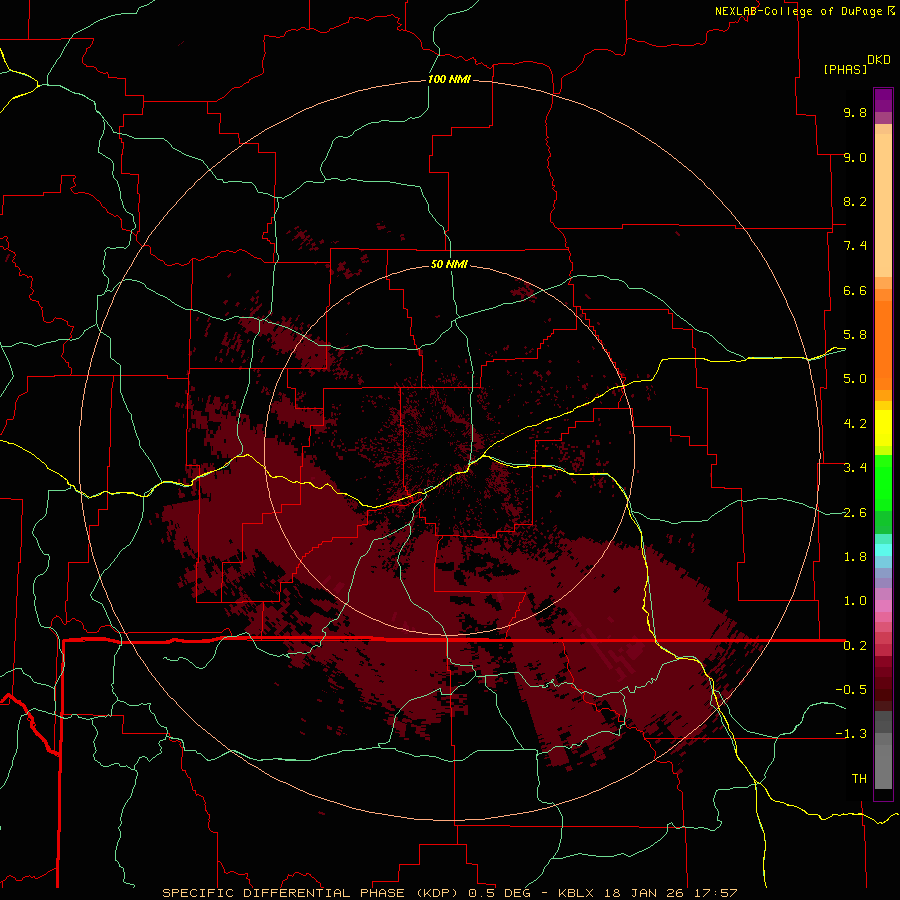This screenshot has width=900, height=900.
Task: Click the yellow band of the color bar
Action: (883, 428)
